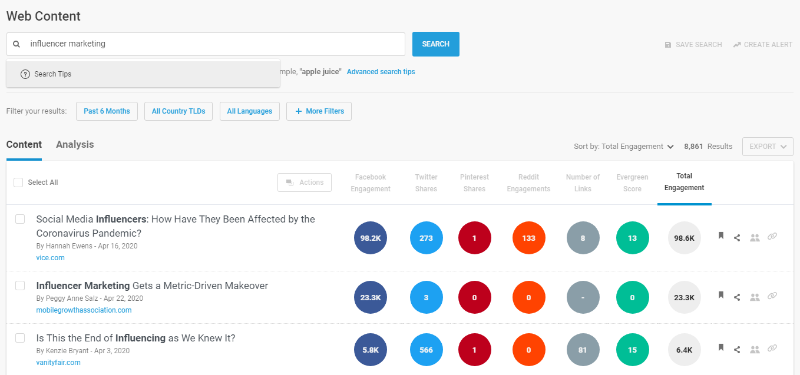Check the End of Influencing article checkbox

pos(20,338)
